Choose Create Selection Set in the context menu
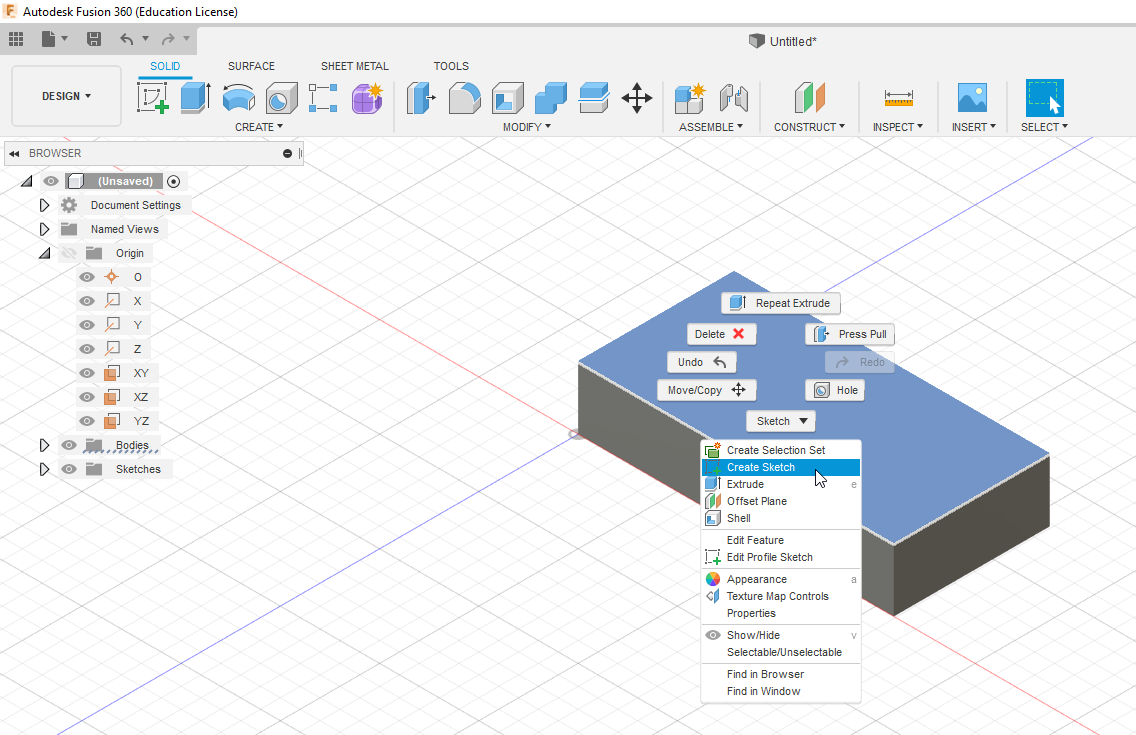 tap(781, 450)
